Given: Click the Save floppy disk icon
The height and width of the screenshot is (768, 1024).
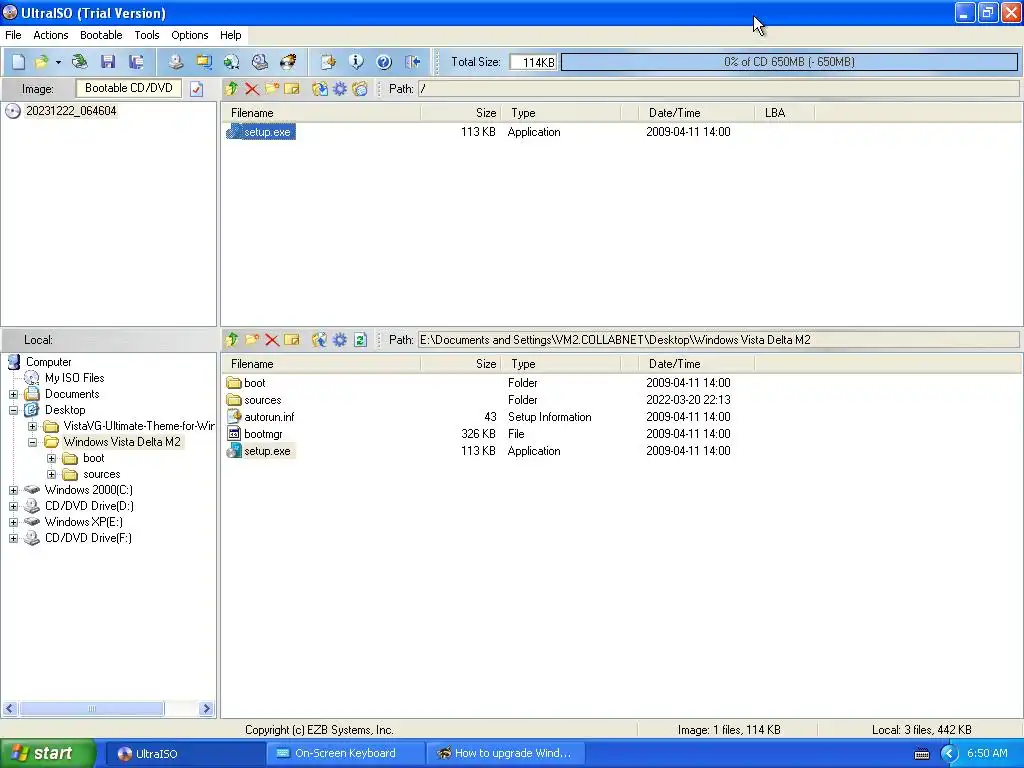Looking at the screenshot, I should (x=108, y=62).
